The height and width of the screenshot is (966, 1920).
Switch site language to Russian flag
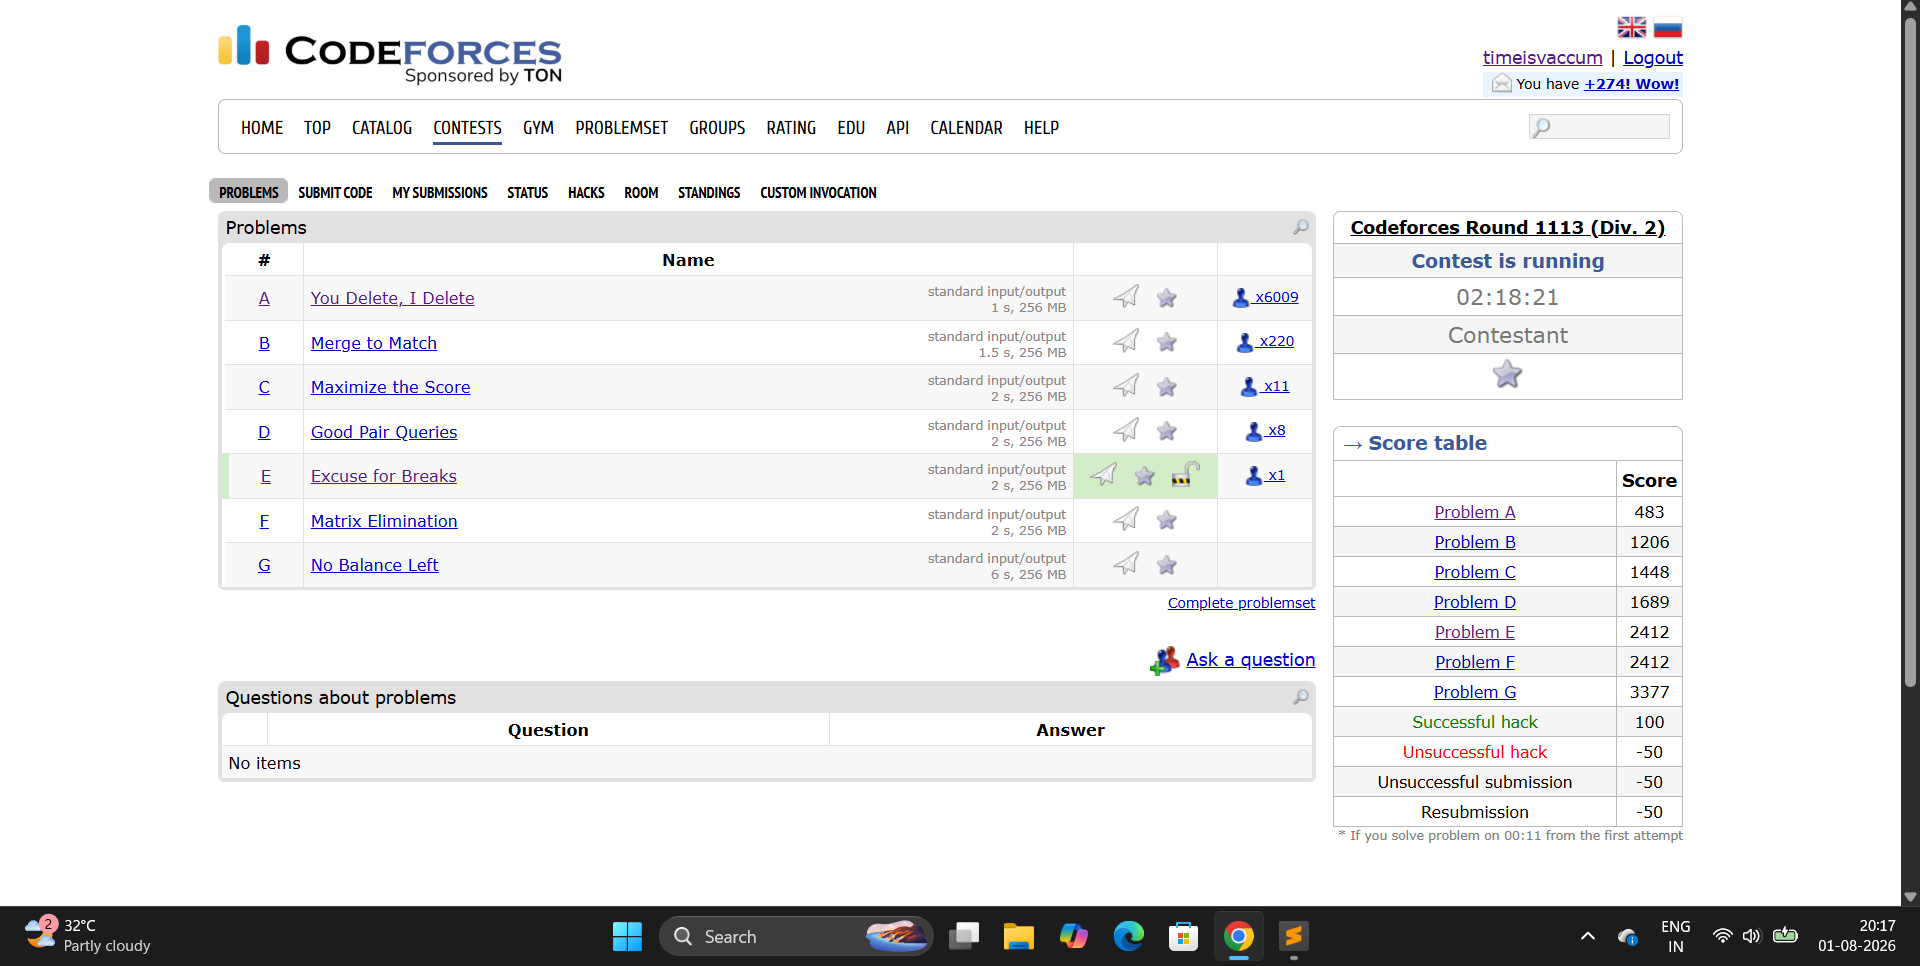tap(1668, 28)
